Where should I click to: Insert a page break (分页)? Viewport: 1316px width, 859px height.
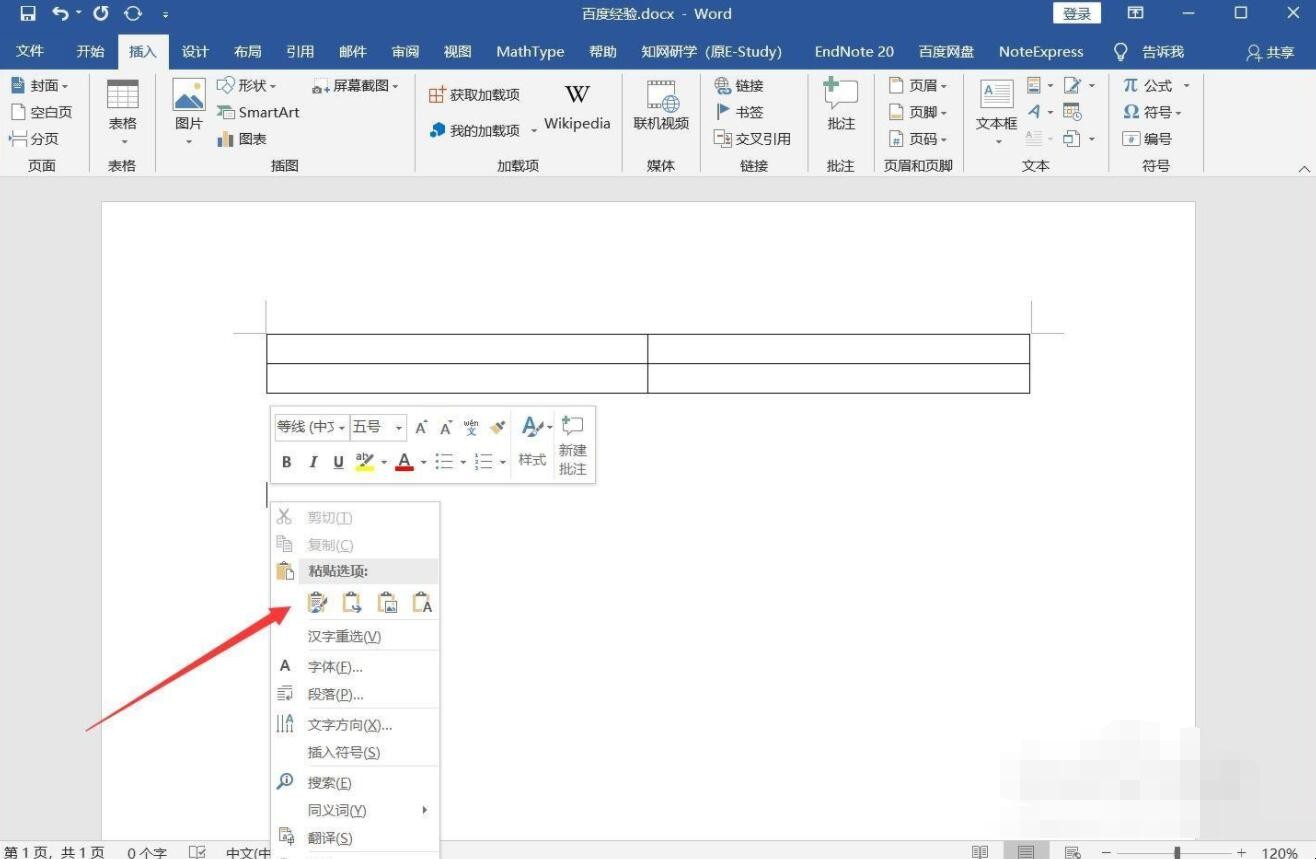coord(34,139)
